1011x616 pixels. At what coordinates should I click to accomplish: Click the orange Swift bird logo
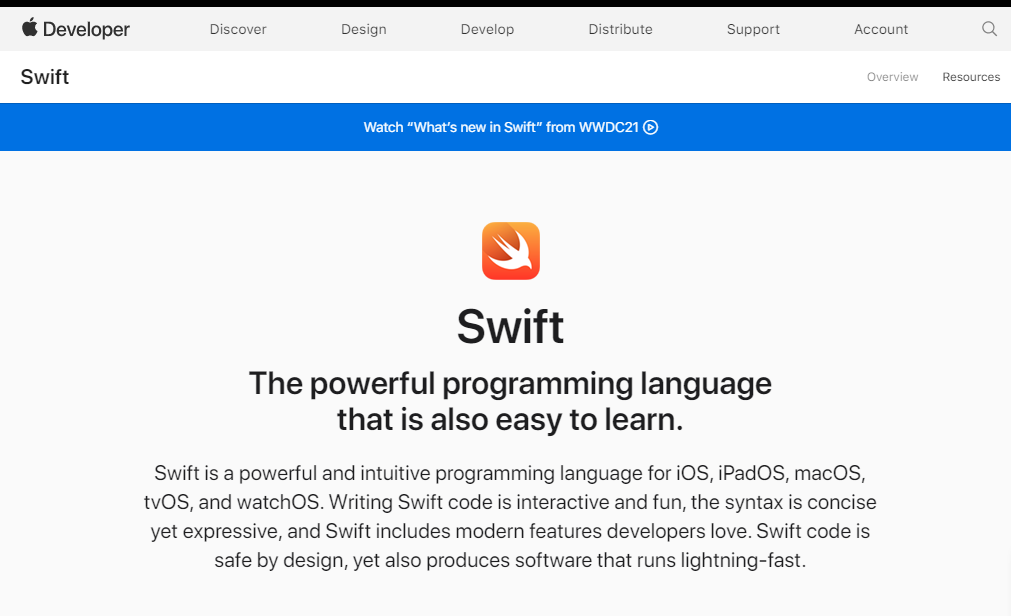[x=510, y=251]
